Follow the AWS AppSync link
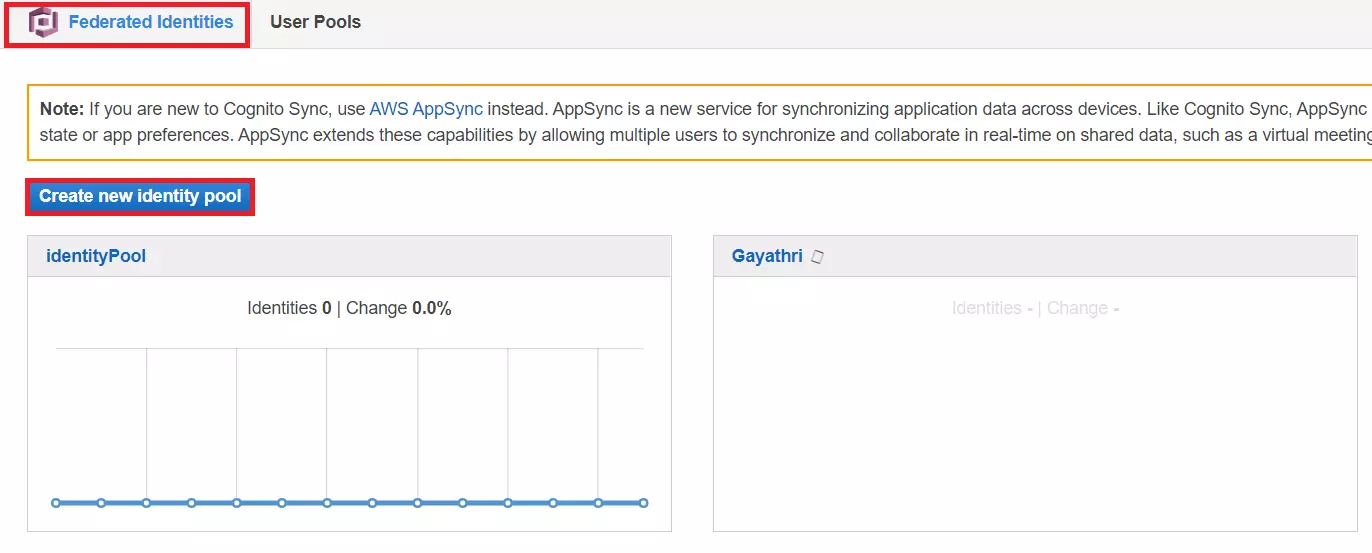Screen dimensions: 1372x553 pos(426,108)
